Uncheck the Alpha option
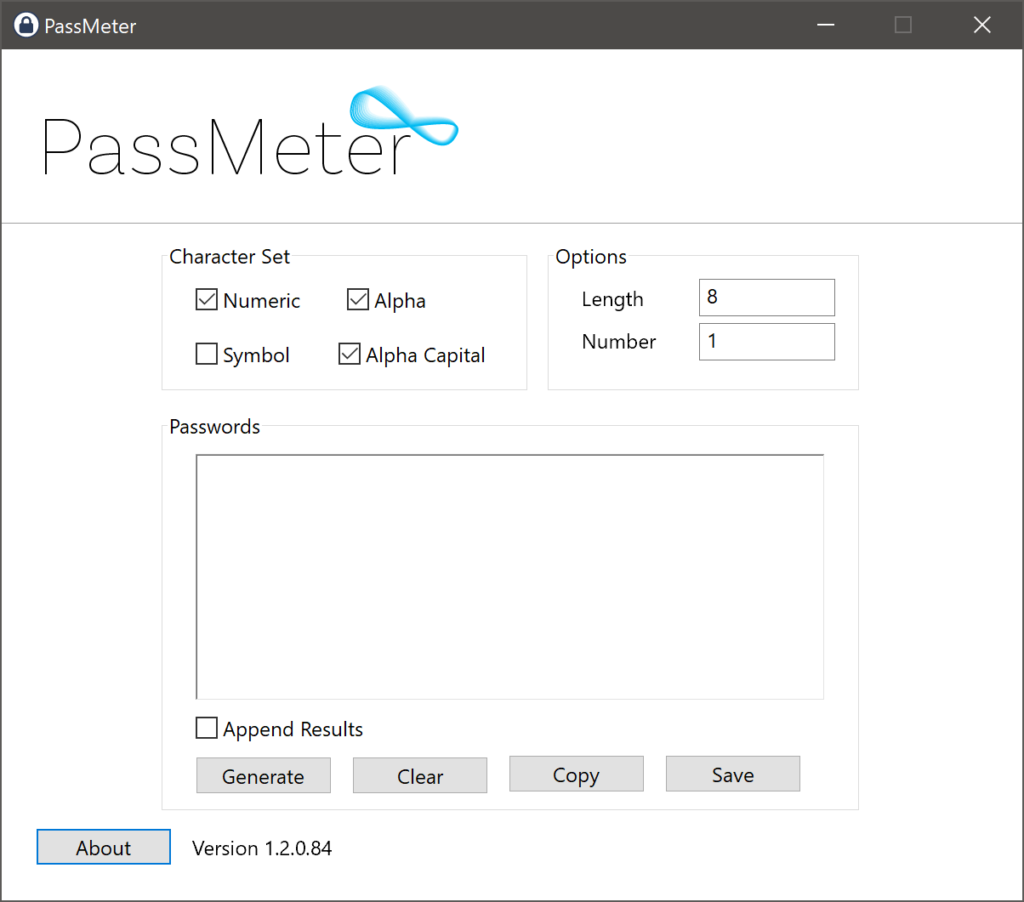The width and height of the screenshot is (1024, 902). pyautogui.click(x=358, y=299)
